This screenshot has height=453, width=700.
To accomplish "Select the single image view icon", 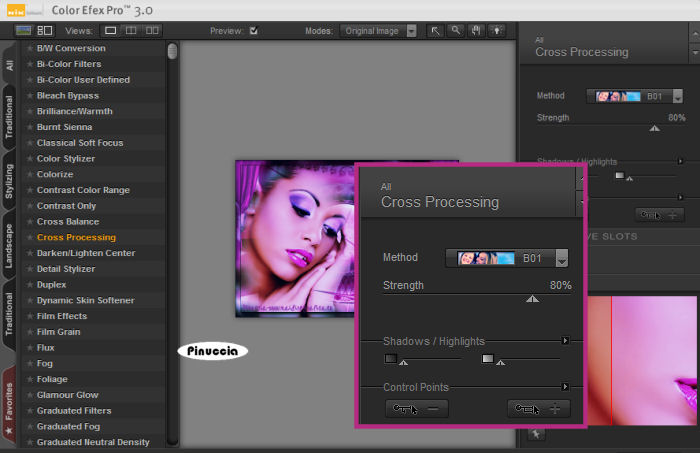I will click(x=111, y=30).
